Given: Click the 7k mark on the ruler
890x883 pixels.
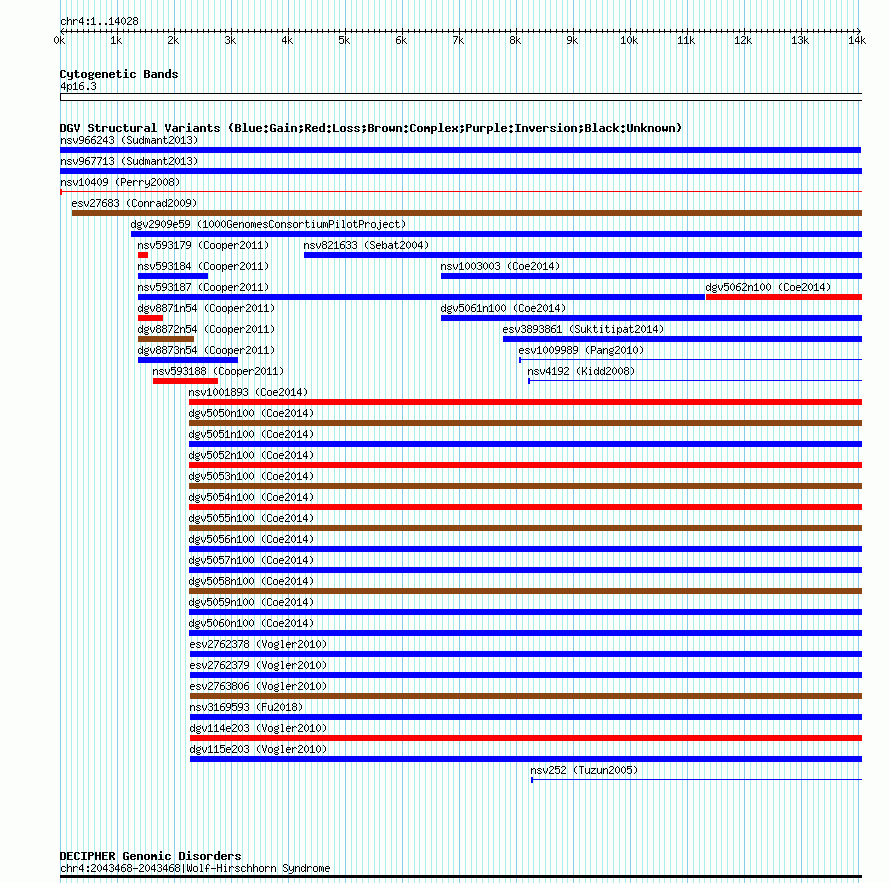Looking at the screenshot, I should click(x=458, y=40).
